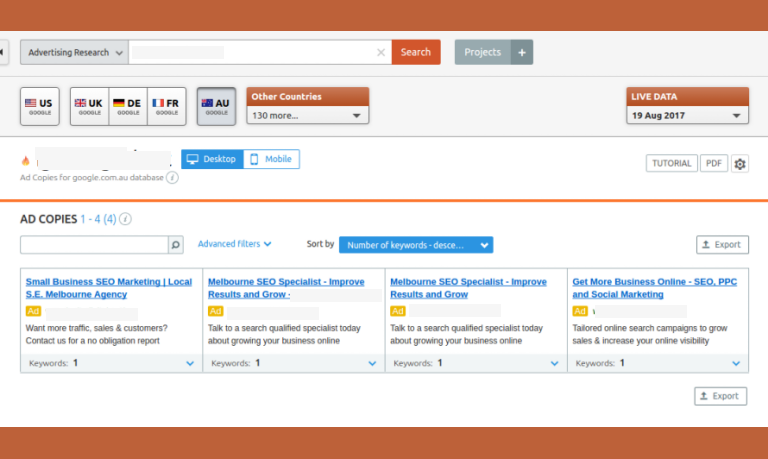The height and width of the screenshot is (459, 768).
Task: Open the Live Data date dropdown
Action: 687,116
